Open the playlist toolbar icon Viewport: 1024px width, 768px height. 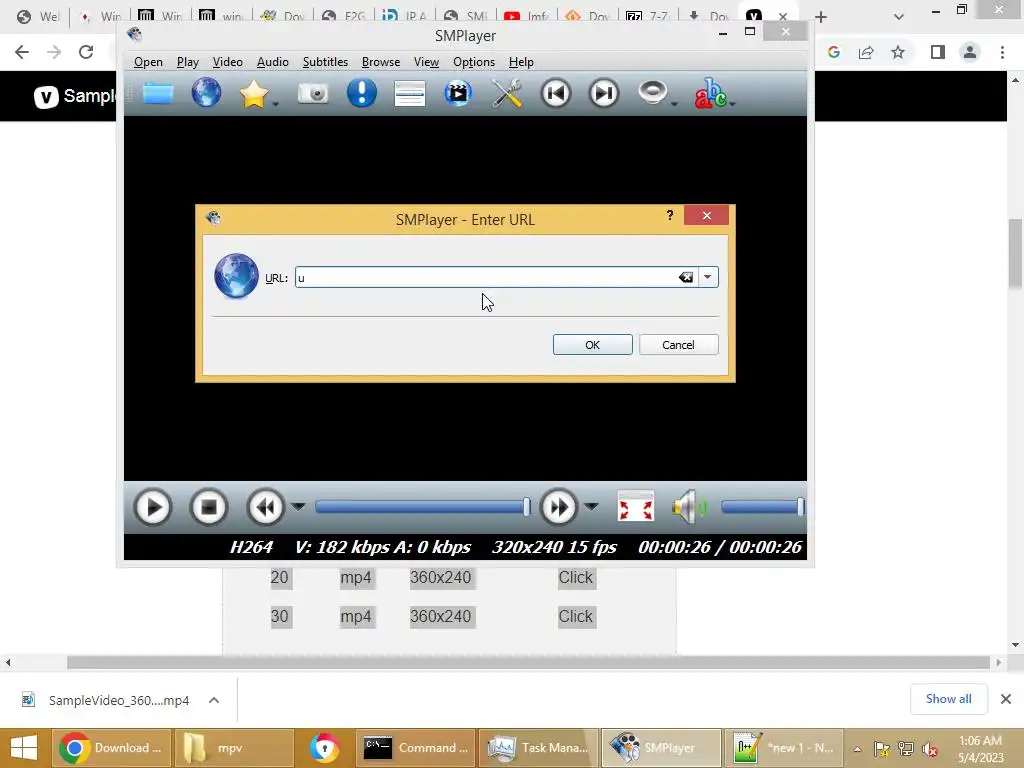[410, 93]
